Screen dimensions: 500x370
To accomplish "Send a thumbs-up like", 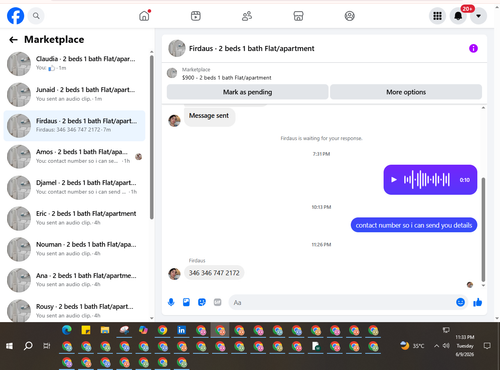I will [x=478, y=302].
